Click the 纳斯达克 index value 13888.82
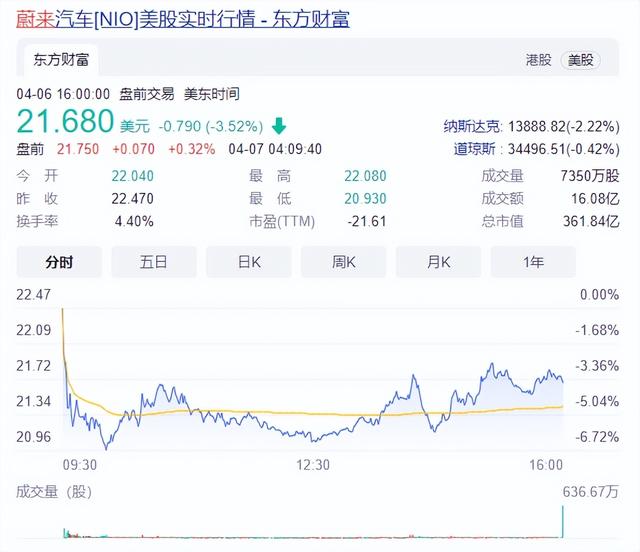This screenshot has height=552, width=640. [537, 127]
